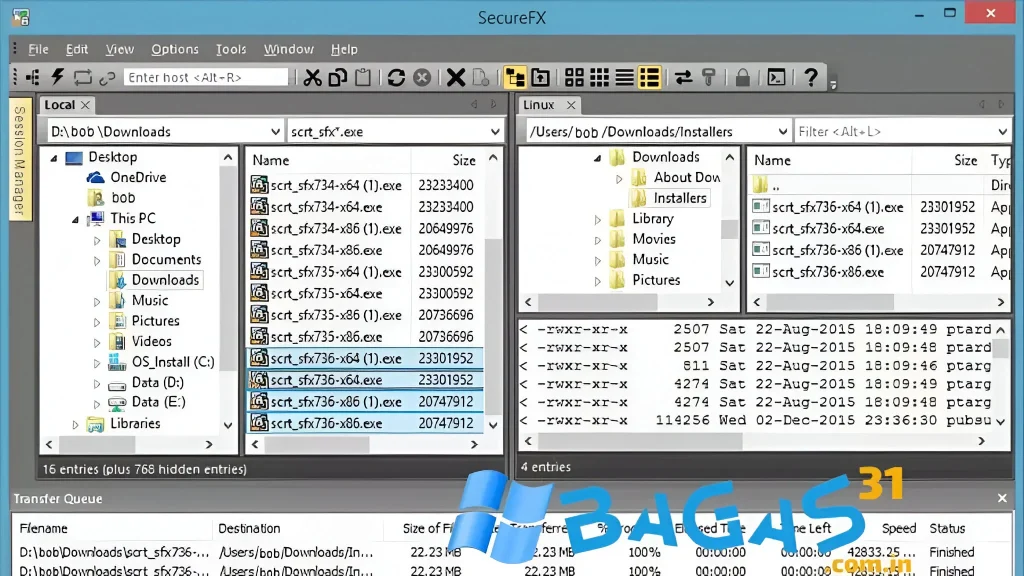Click the Paste clipboard icon
Viewport: 1024px width, 576px height.
[363, 78]
